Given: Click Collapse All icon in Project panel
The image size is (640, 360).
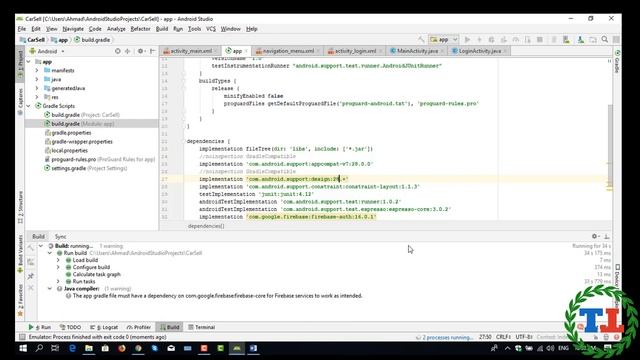Looking at the screenshot, I should click(128, 51).
